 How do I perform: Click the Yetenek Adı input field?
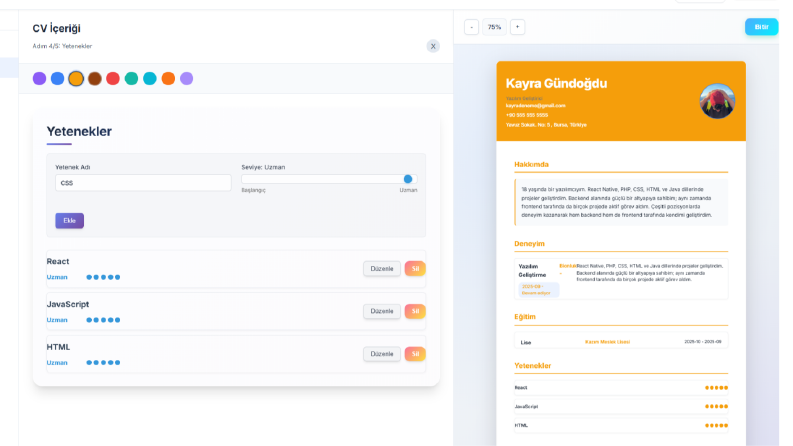click(143, 183)
